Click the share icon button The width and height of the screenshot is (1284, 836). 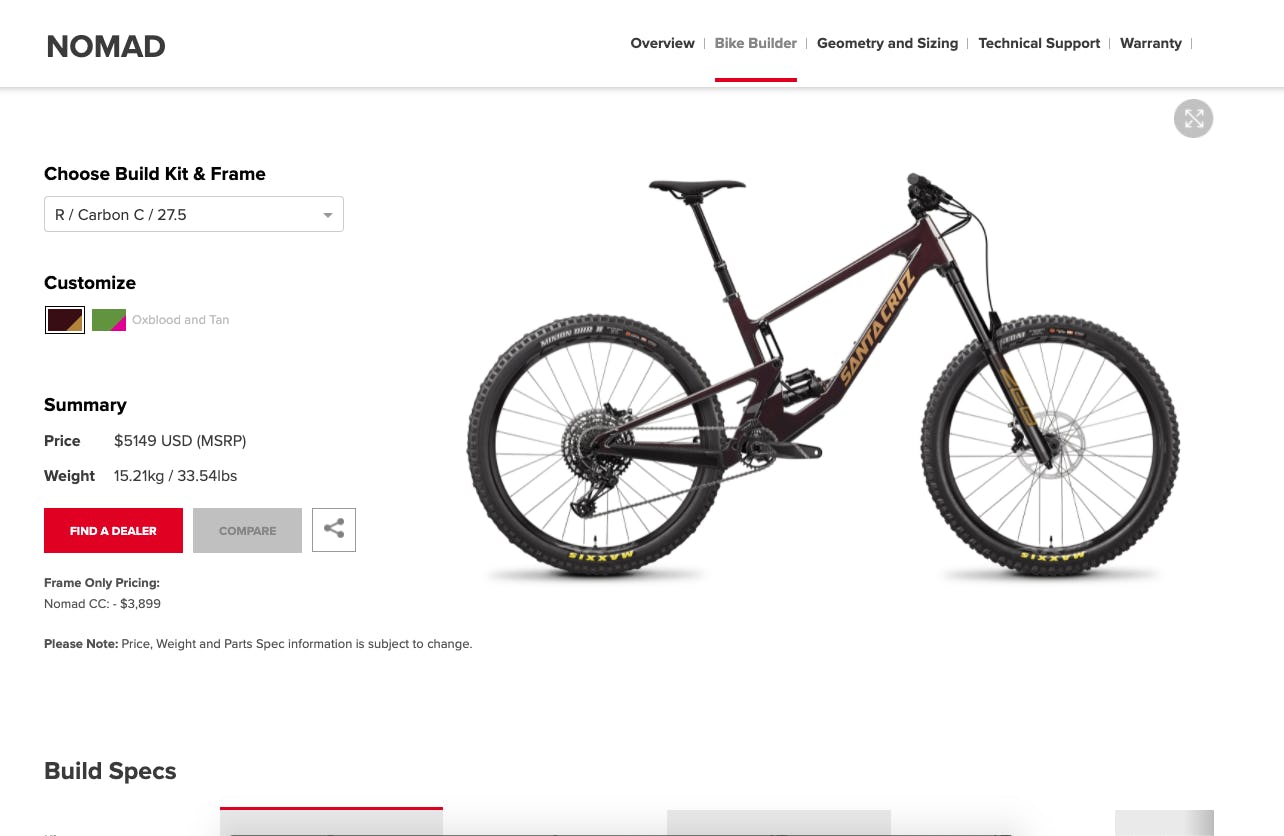coord(334,530)
